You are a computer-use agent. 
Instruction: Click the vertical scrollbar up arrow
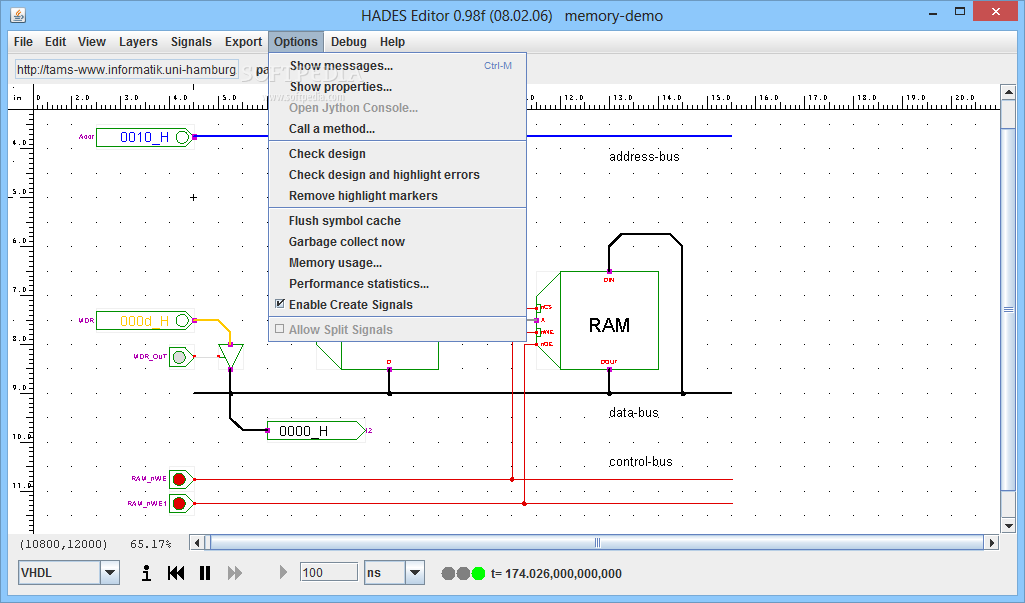coord(1008,92)
